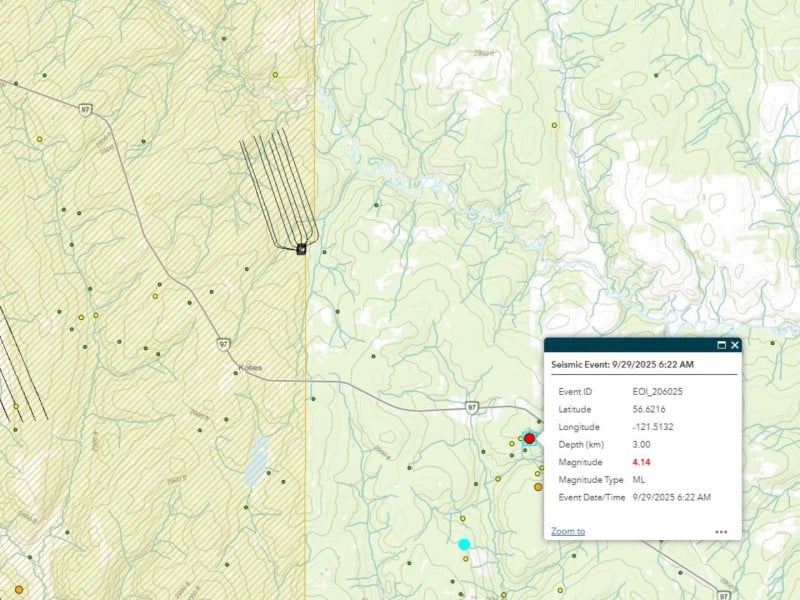
Task: Click the small blue lake south of Kobes
Action: point(256,462)
